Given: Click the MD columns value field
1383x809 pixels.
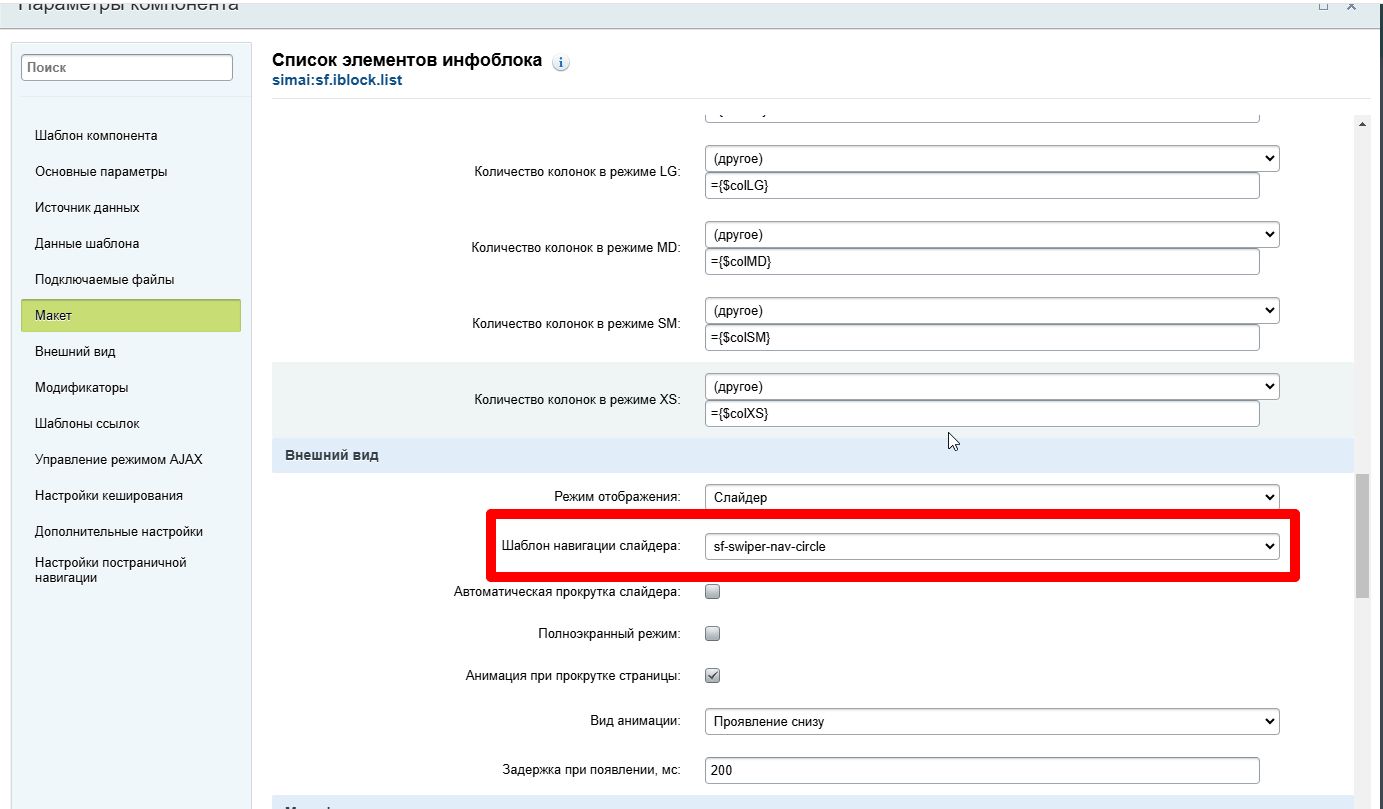Looking at the screenshot, I should coord(981,262).
